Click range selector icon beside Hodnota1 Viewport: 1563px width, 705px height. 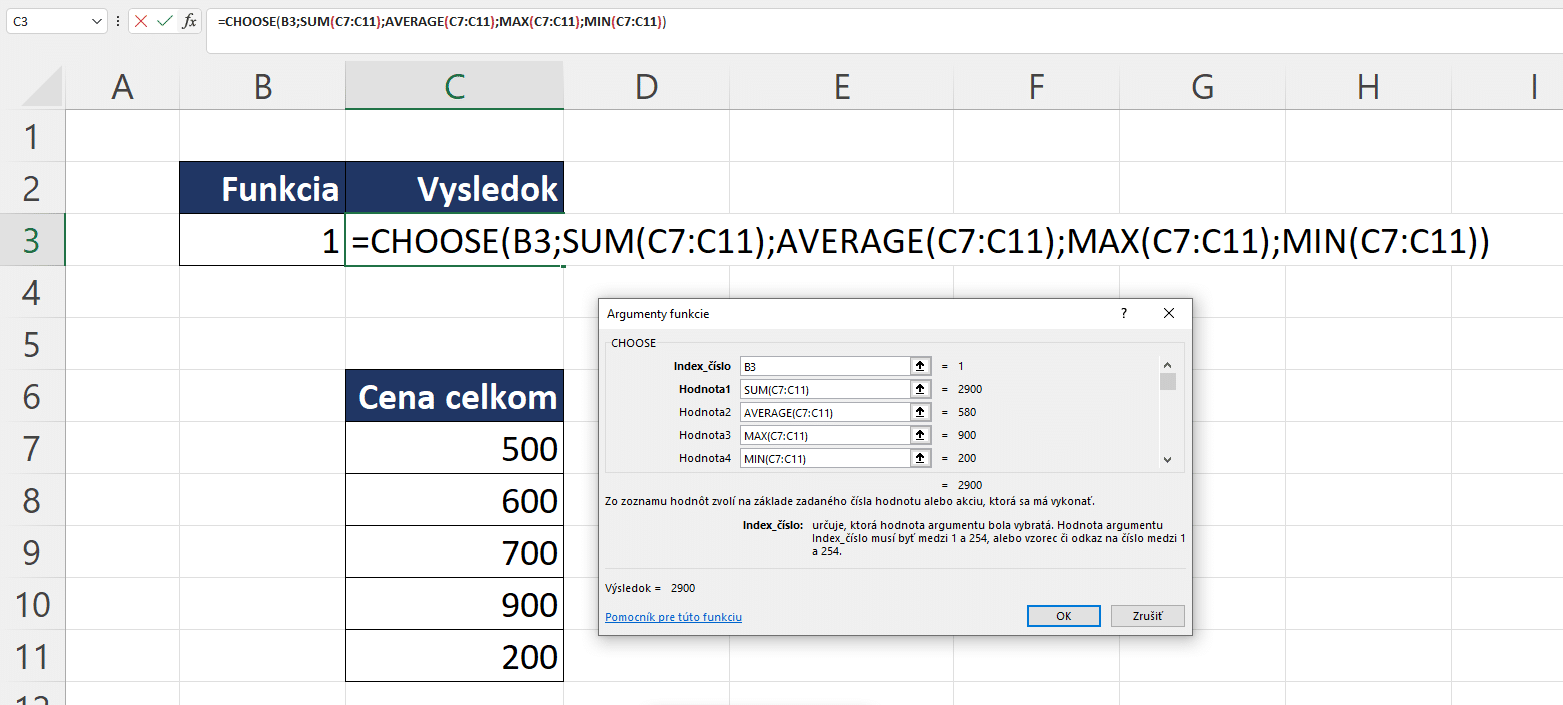(x=920, y=389)
